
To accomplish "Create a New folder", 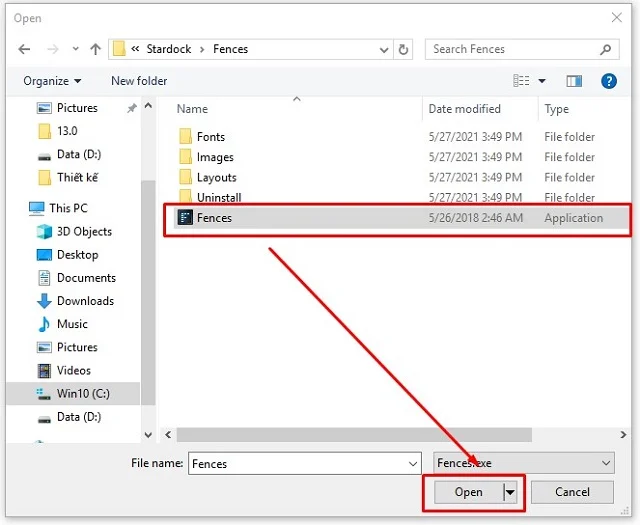I will point(139,81).
